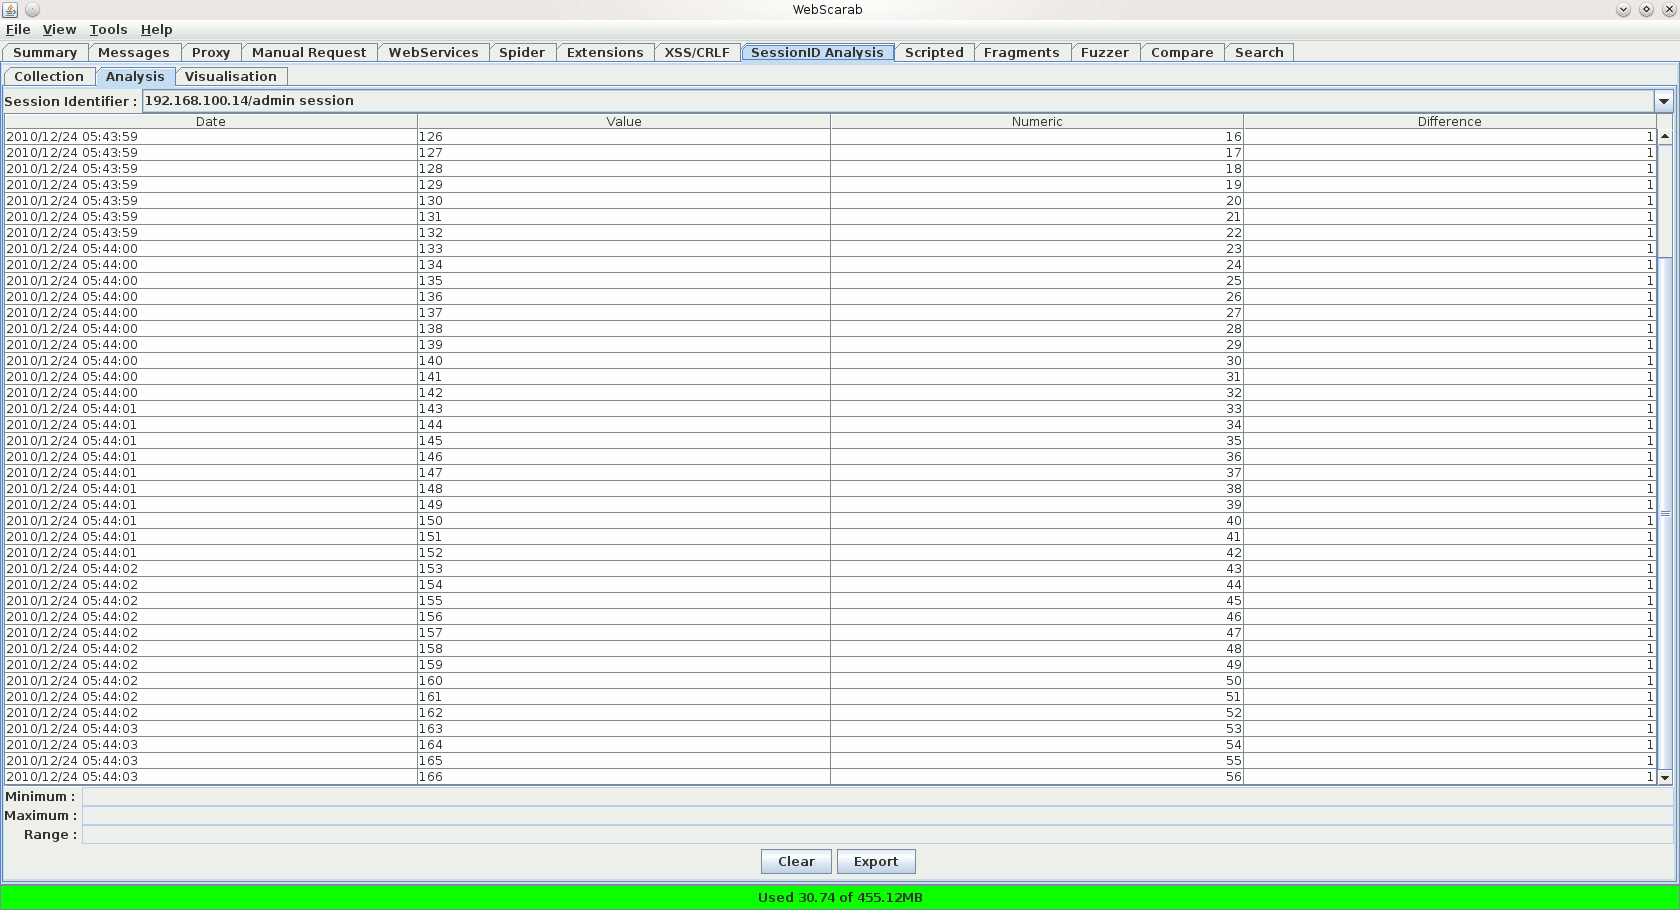The width and height of the screenshot is (1680, 910).
Task: Click the green memory usage bar
Action: 840,897
